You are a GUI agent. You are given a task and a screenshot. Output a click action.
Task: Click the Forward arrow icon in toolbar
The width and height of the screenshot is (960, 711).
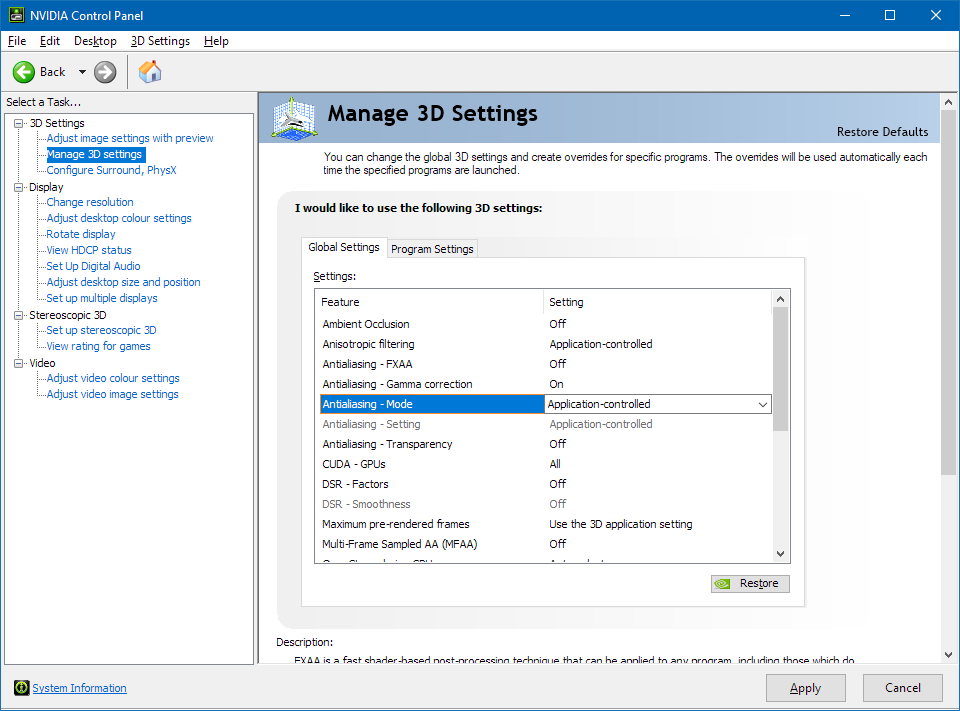click(105, 72)
